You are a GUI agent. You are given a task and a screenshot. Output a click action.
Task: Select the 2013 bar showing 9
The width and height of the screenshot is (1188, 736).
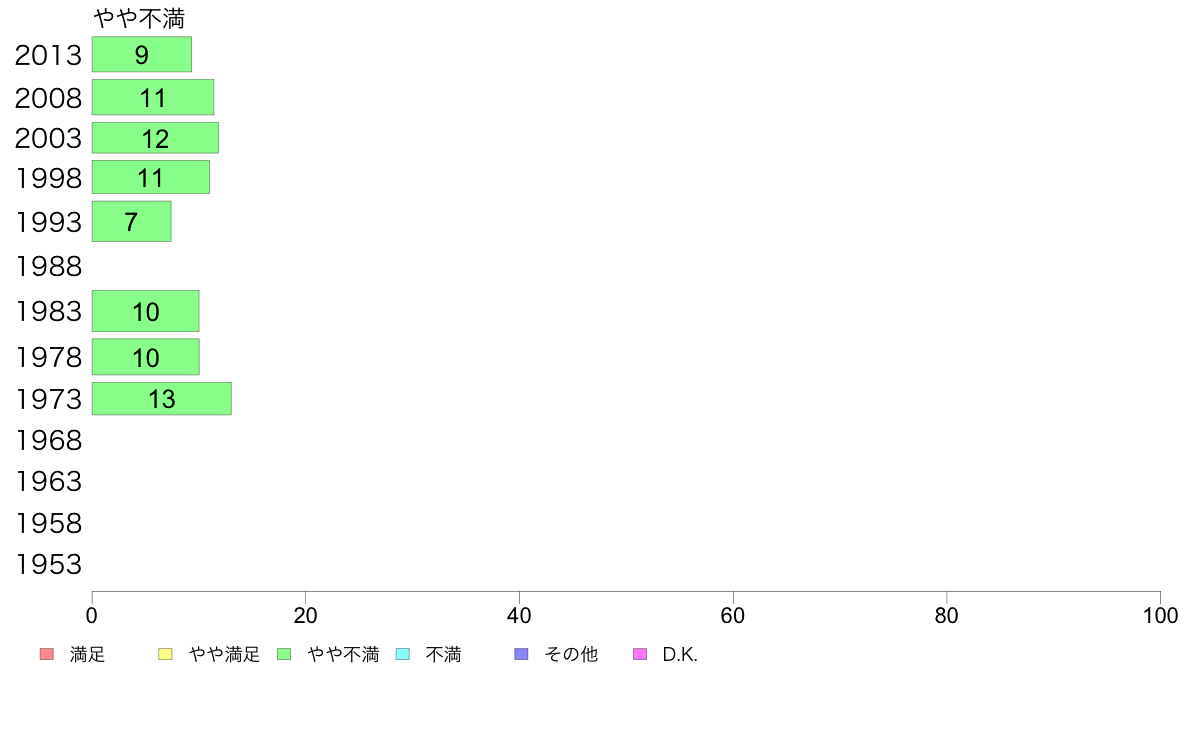pos(142,55)
